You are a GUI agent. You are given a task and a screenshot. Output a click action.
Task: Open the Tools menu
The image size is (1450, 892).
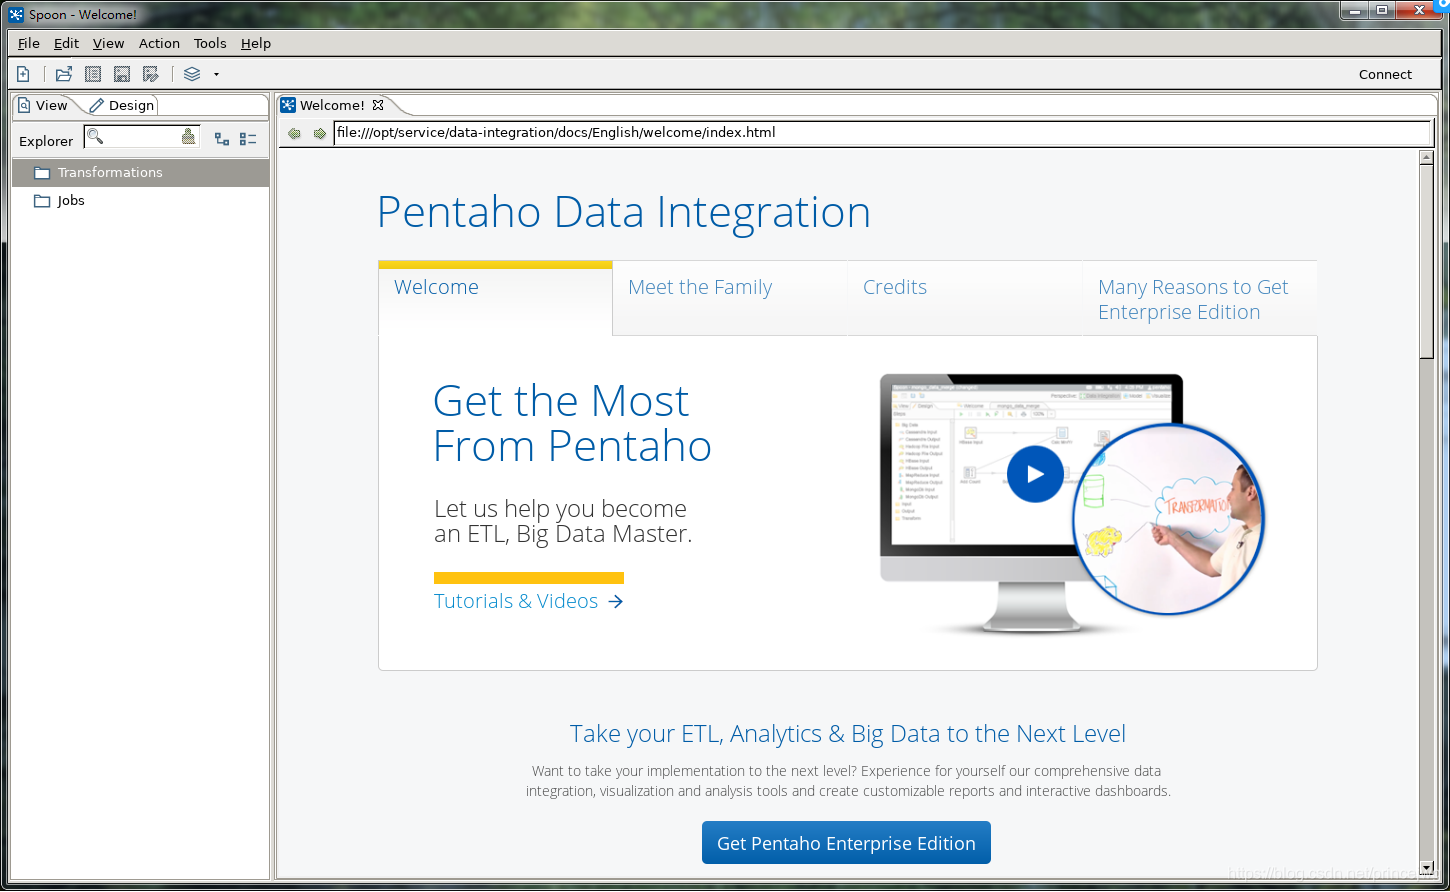210,43
